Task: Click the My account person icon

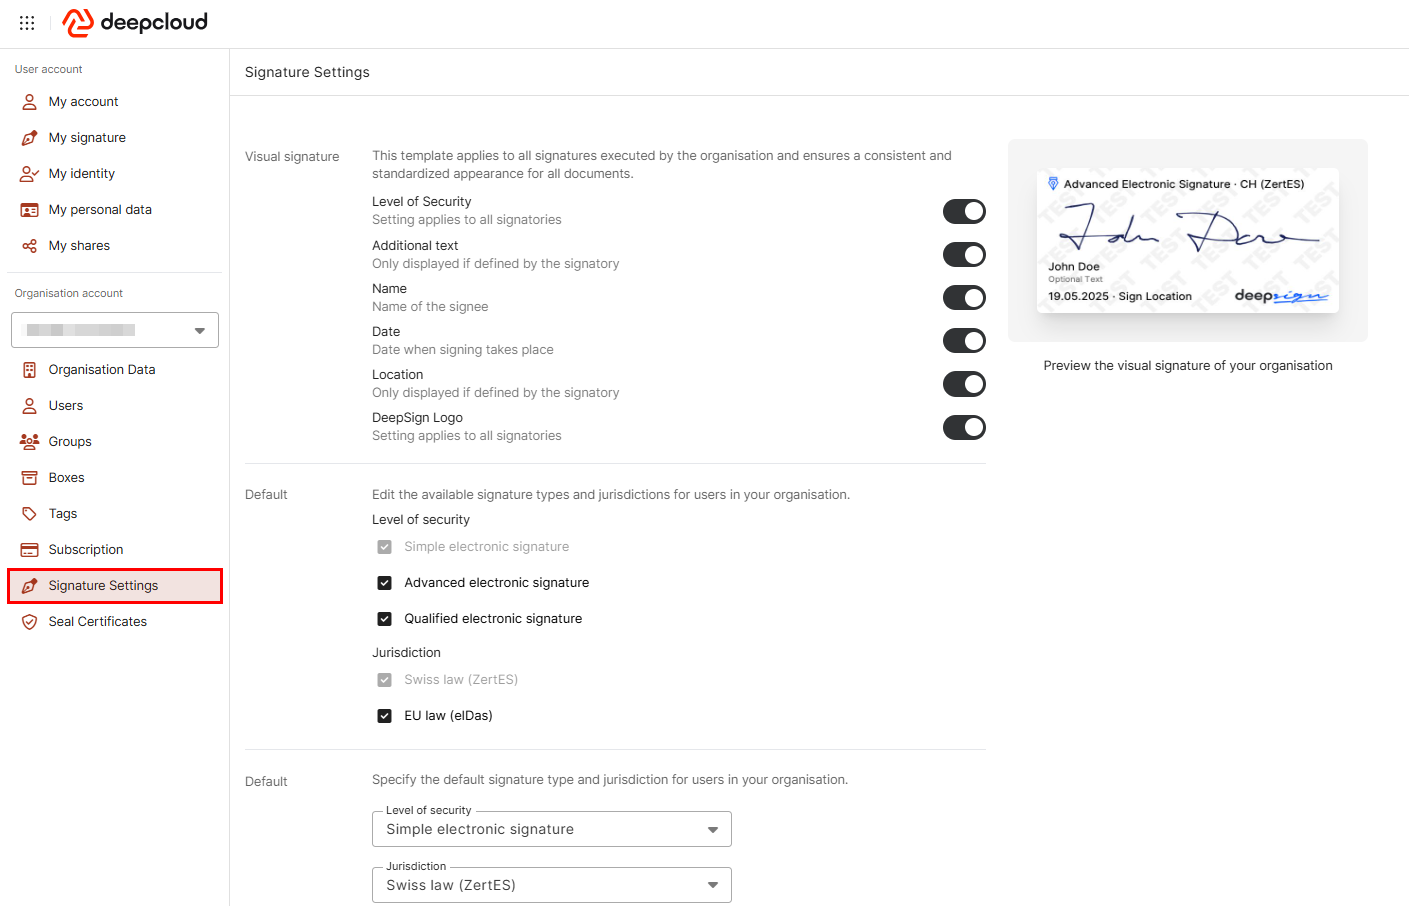Action: pyautogui.click(x=30, y=102)
